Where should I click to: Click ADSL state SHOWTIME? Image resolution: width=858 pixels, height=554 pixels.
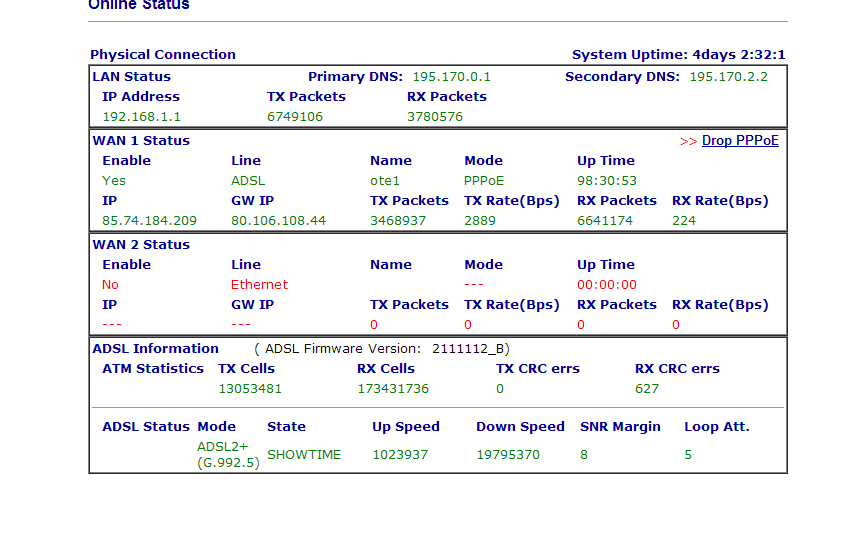click(x=304, y=455)
